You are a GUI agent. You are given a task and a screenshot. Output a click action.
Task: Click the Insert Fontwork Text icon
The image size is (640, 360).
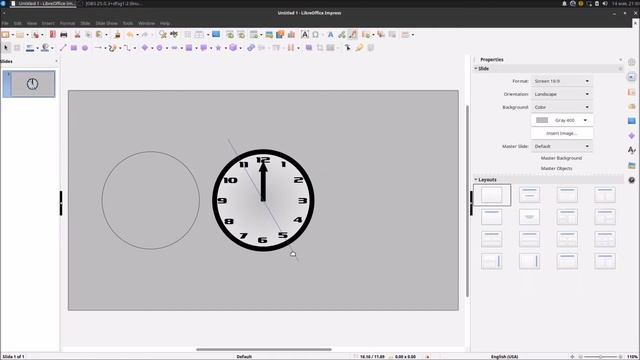pyautogui.click(x=331, y=35)
